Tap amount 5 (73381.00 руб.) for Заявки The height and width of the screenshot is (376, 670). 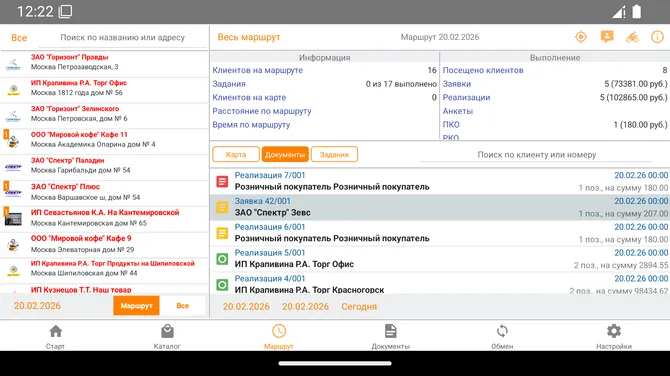click(636, 84)
